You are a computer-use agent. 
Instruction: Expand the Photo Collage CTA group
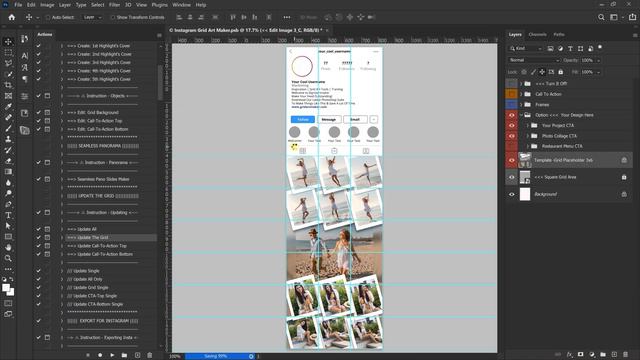(x=527, y=136)
